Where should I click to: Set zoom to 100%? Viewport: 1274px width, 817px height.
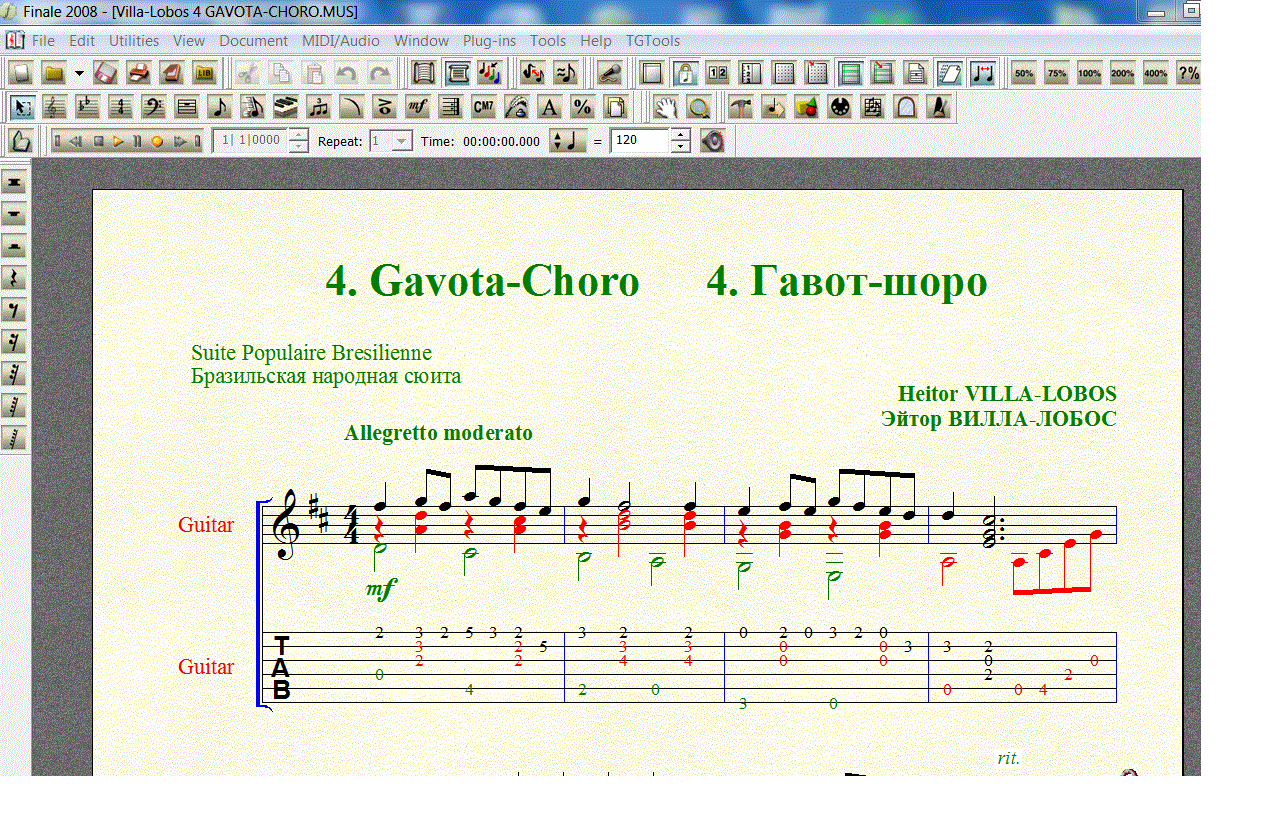click(x=1090, y=73)
